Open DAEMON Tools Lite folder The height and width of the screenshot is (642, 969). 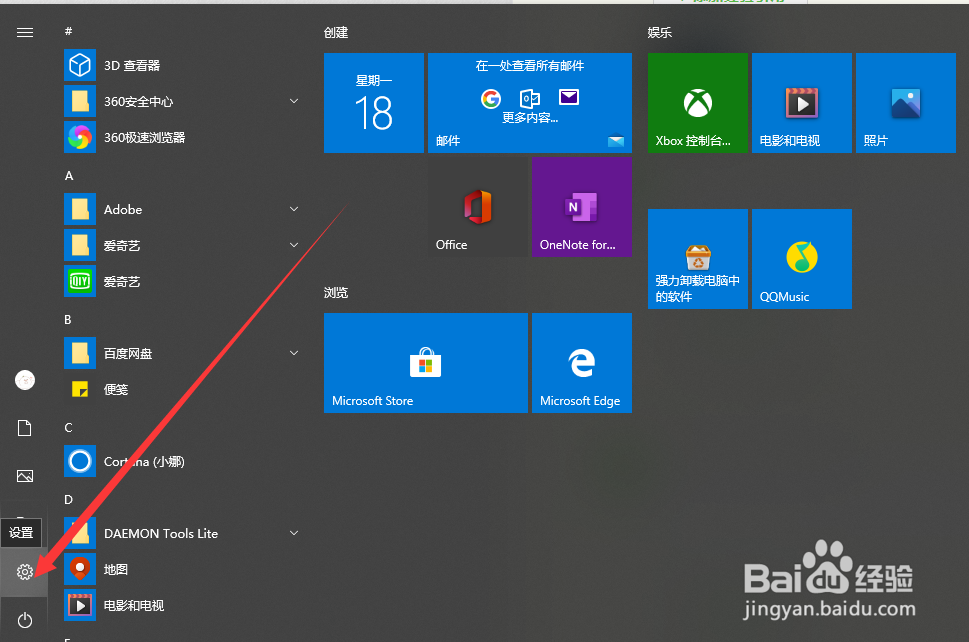[184, 533]
